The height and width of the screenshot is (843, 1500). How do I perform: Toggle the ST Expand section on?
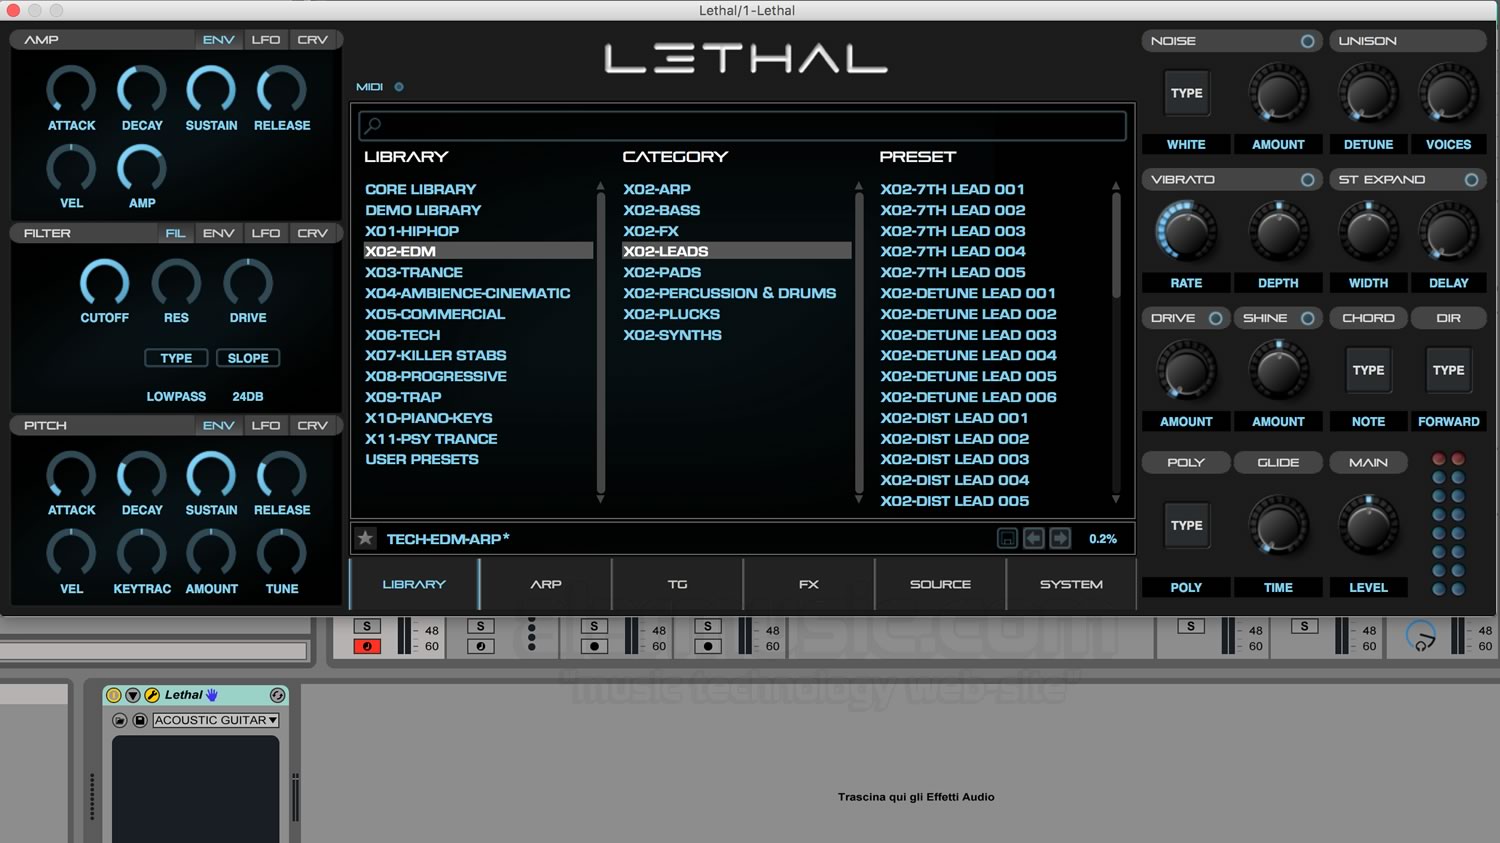pos(1471,180)
